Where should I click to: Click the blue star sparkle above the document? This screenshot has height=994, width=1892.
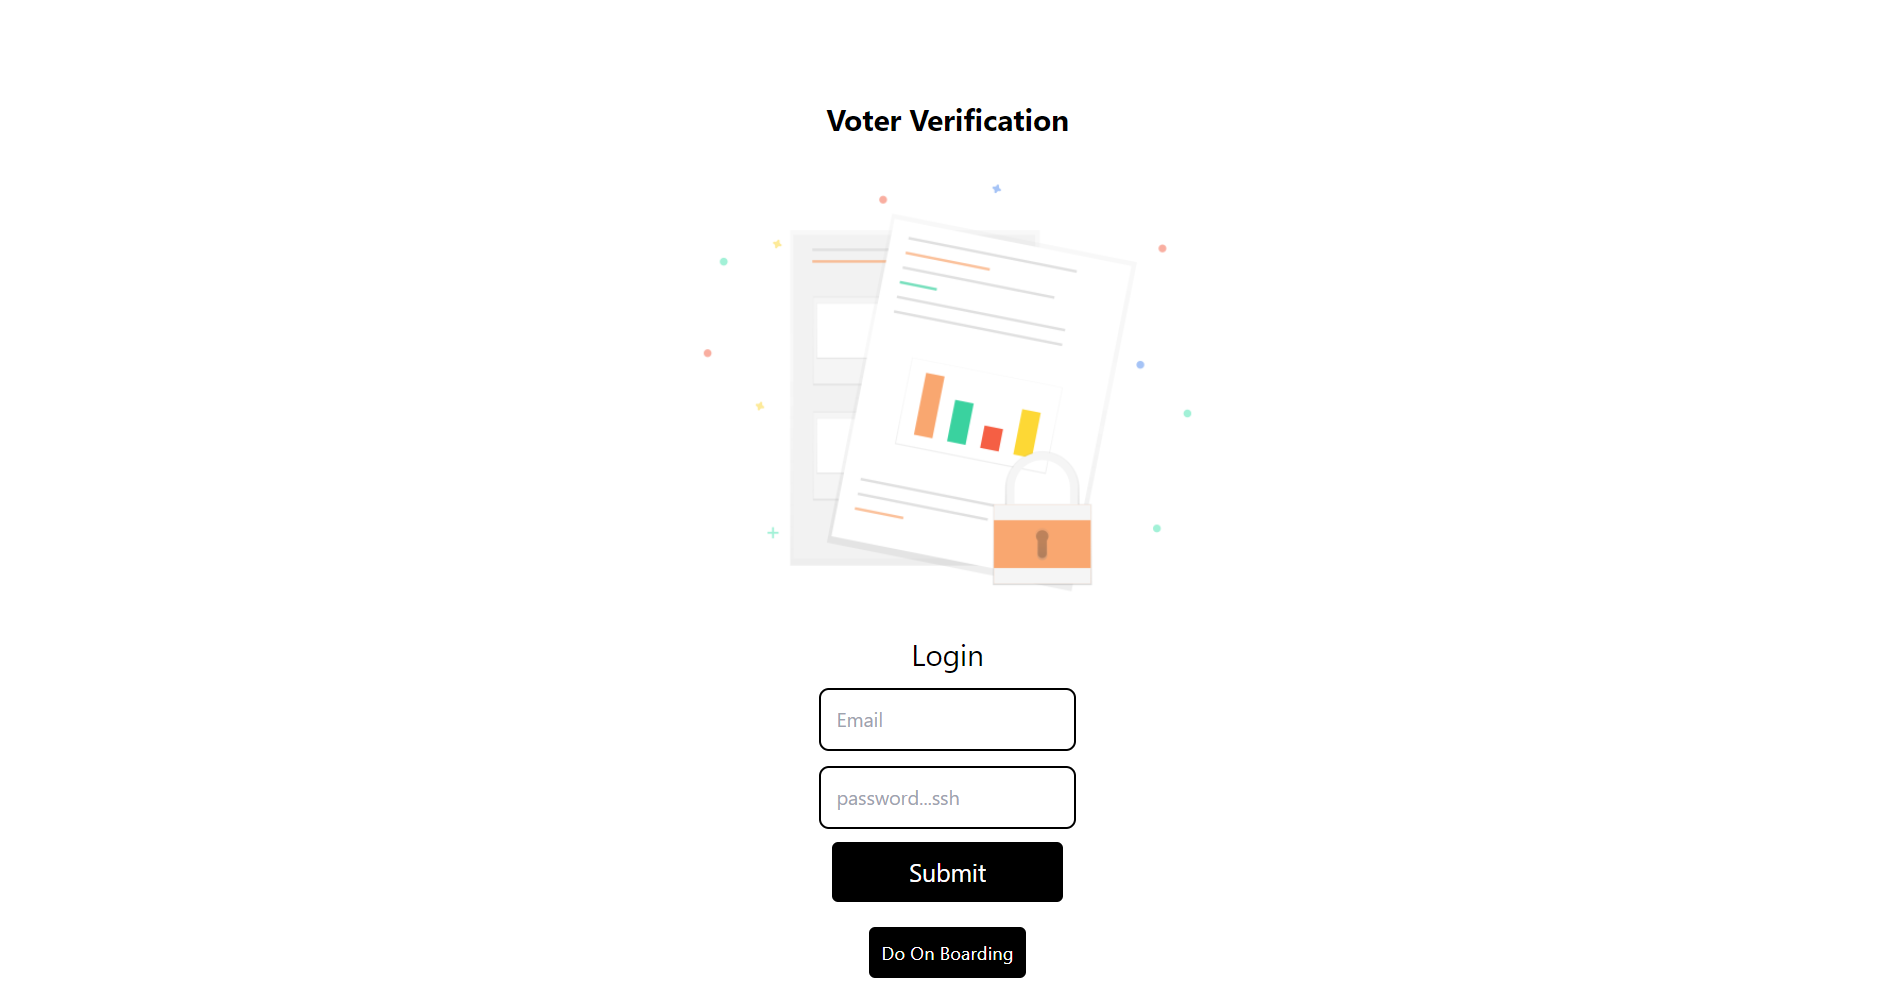(996, 188)
